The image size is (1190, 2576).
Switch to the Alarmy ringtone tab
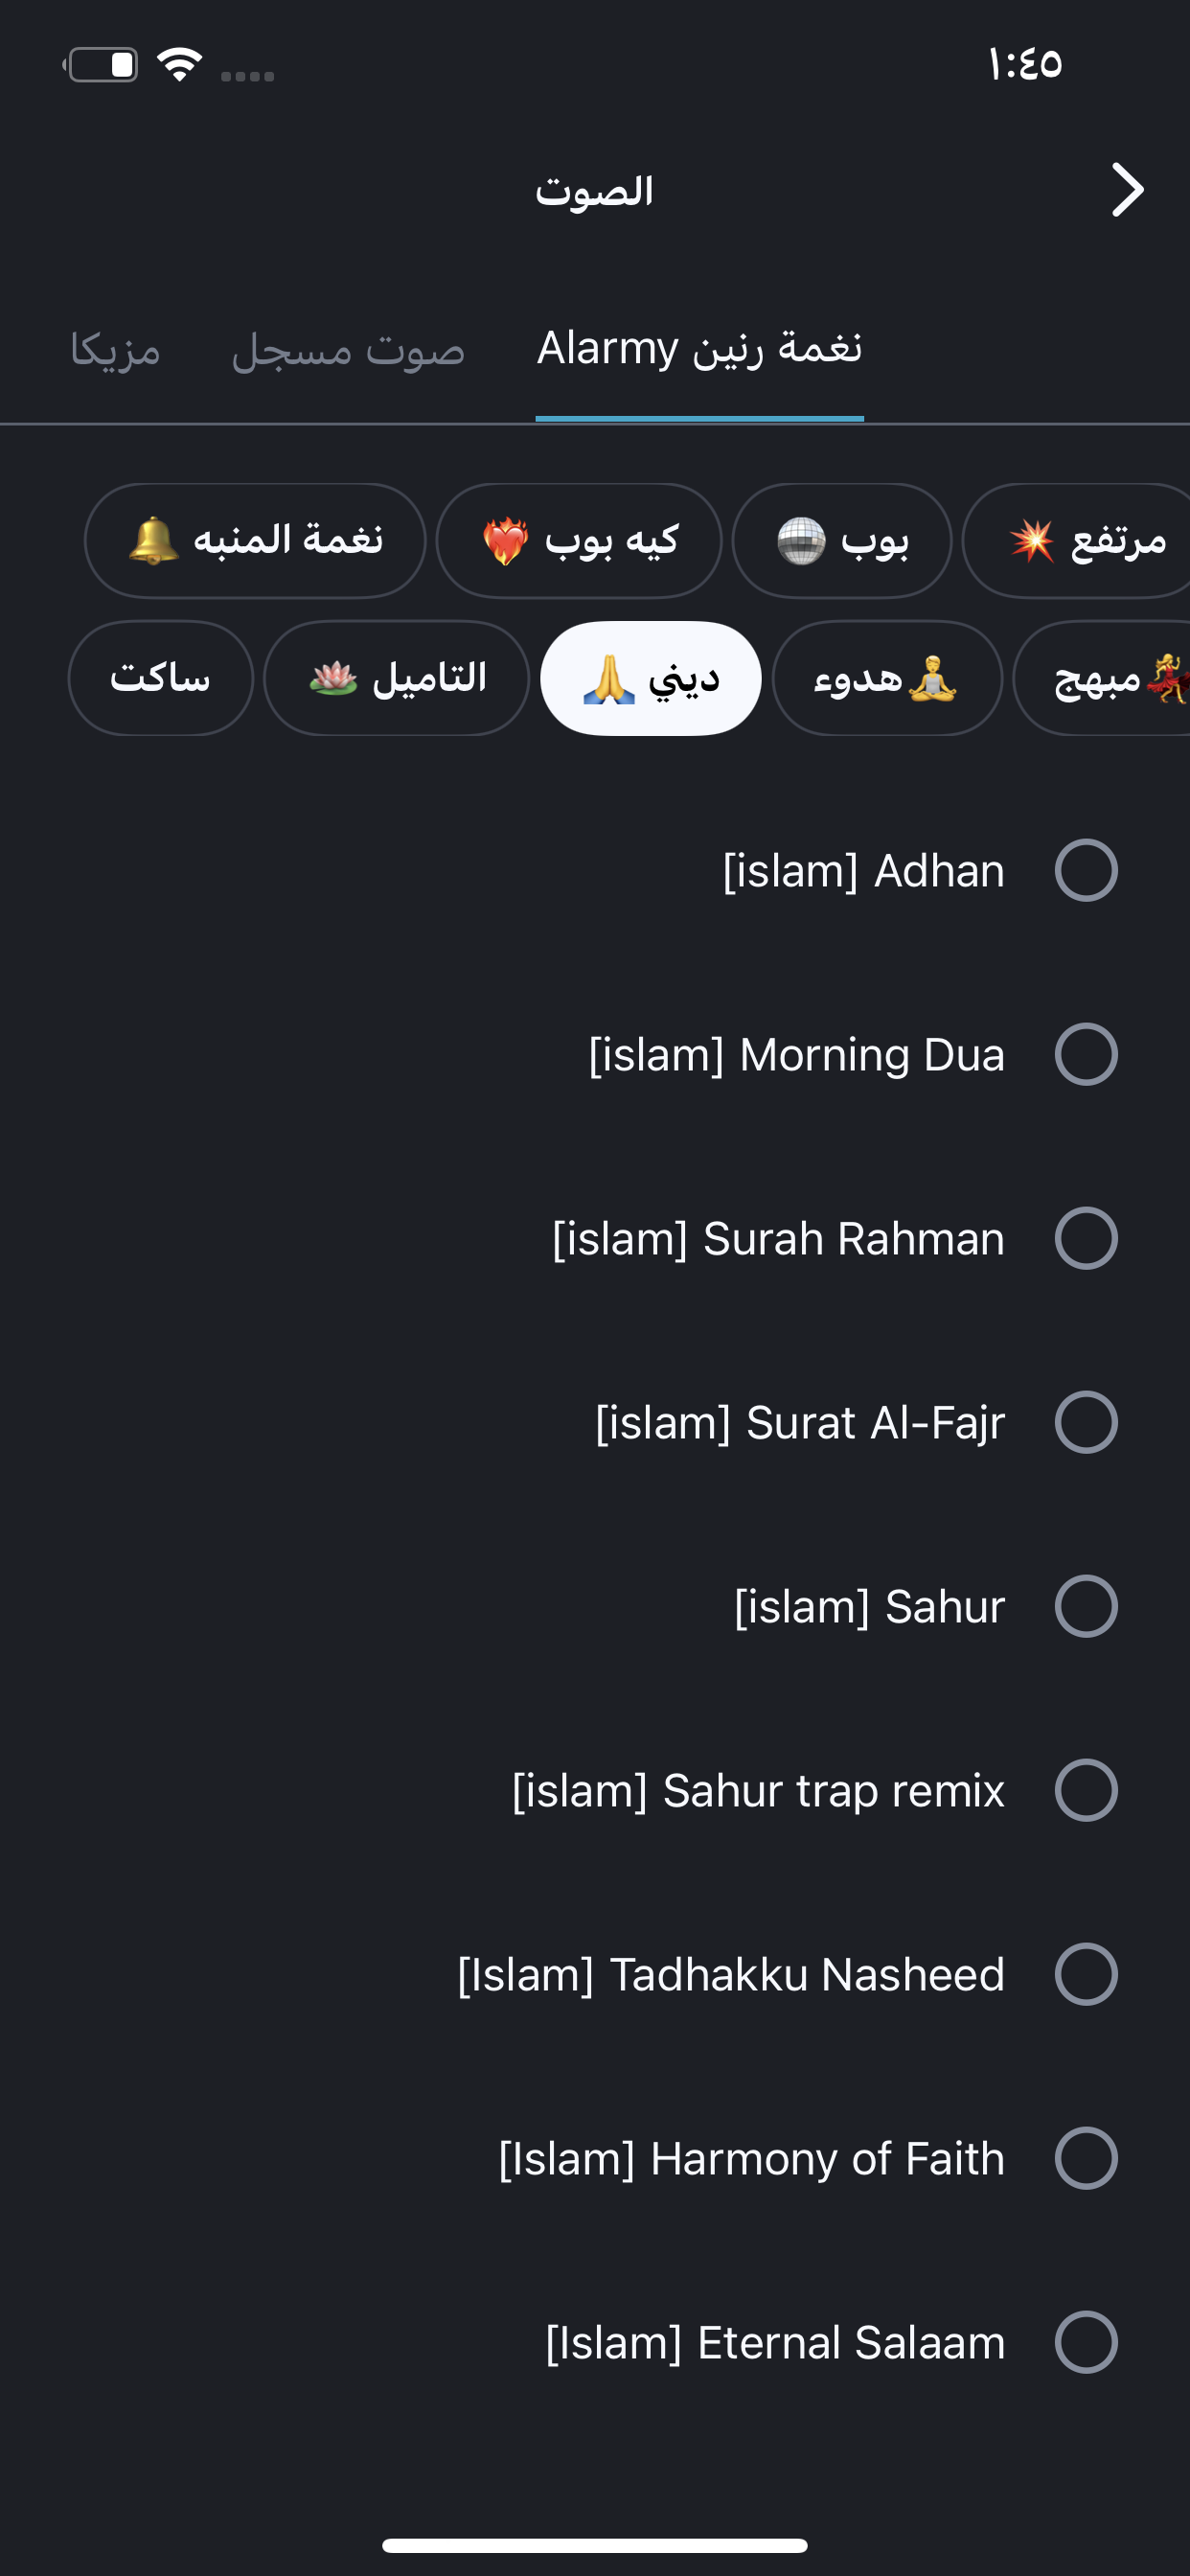point(699,349)
